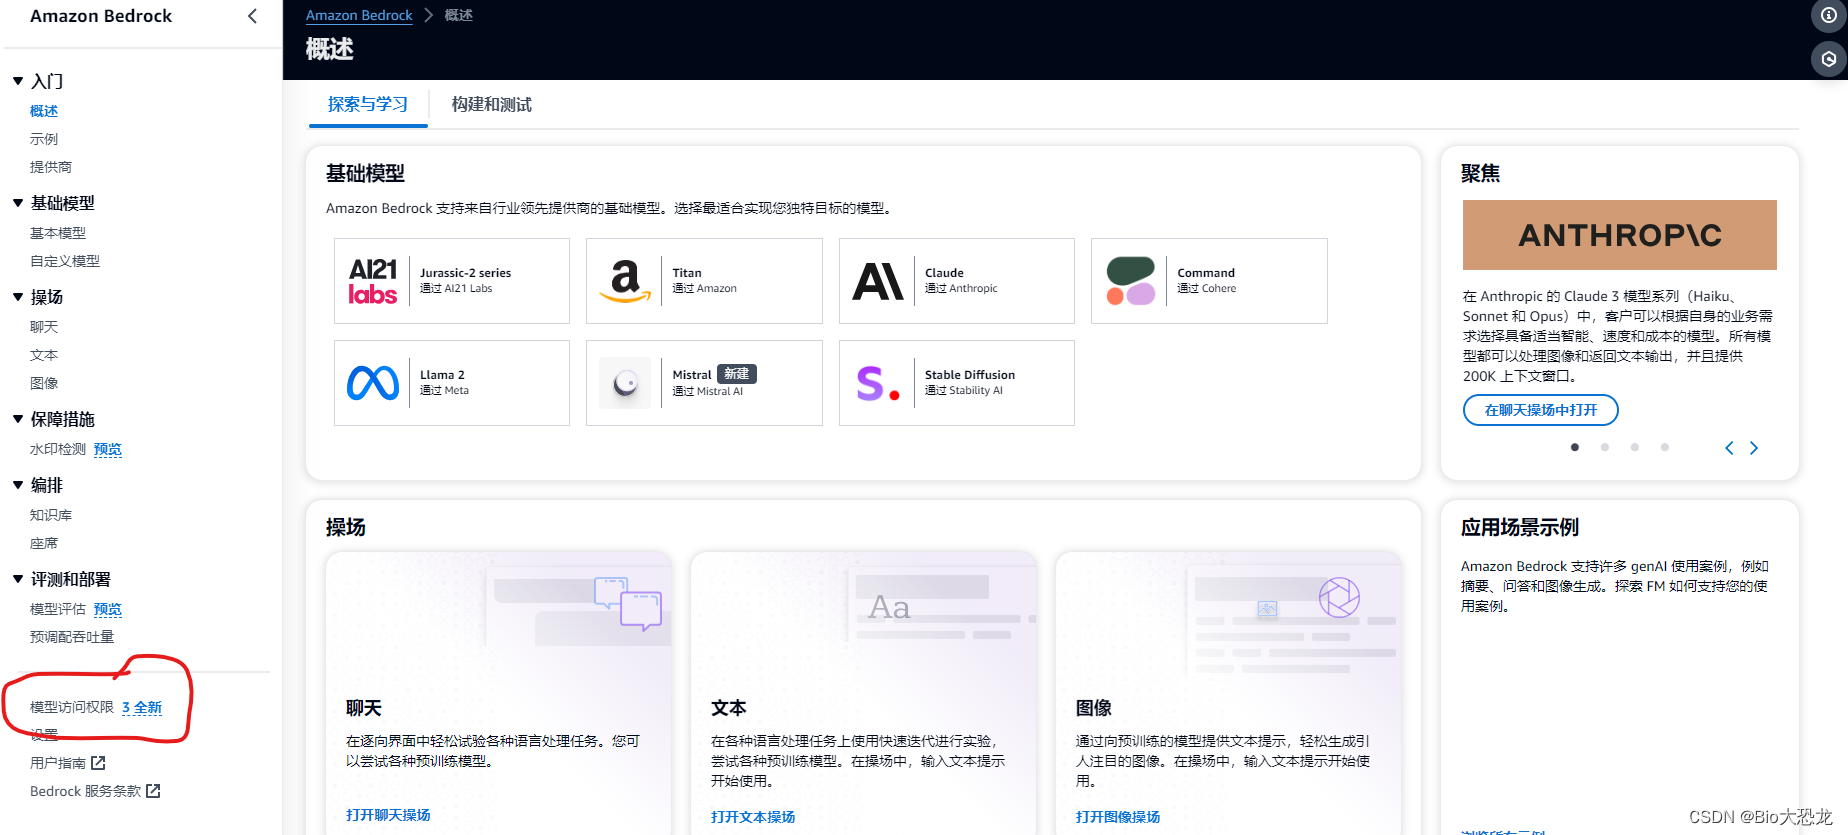1848x835 pixels.
Task: Open 基本模型 in the sidebar
Action: (x=58, y=233)
